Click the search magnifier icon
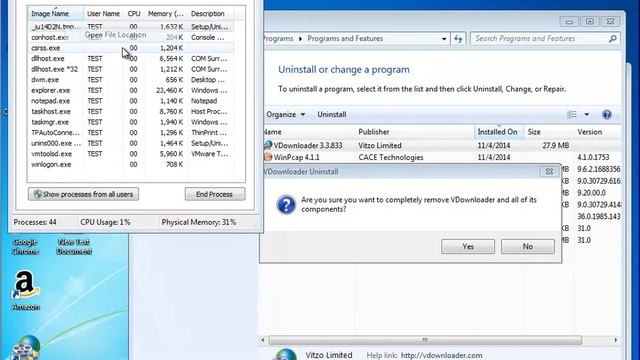This screenshot has width=640, height=360. tap(613, 39)
